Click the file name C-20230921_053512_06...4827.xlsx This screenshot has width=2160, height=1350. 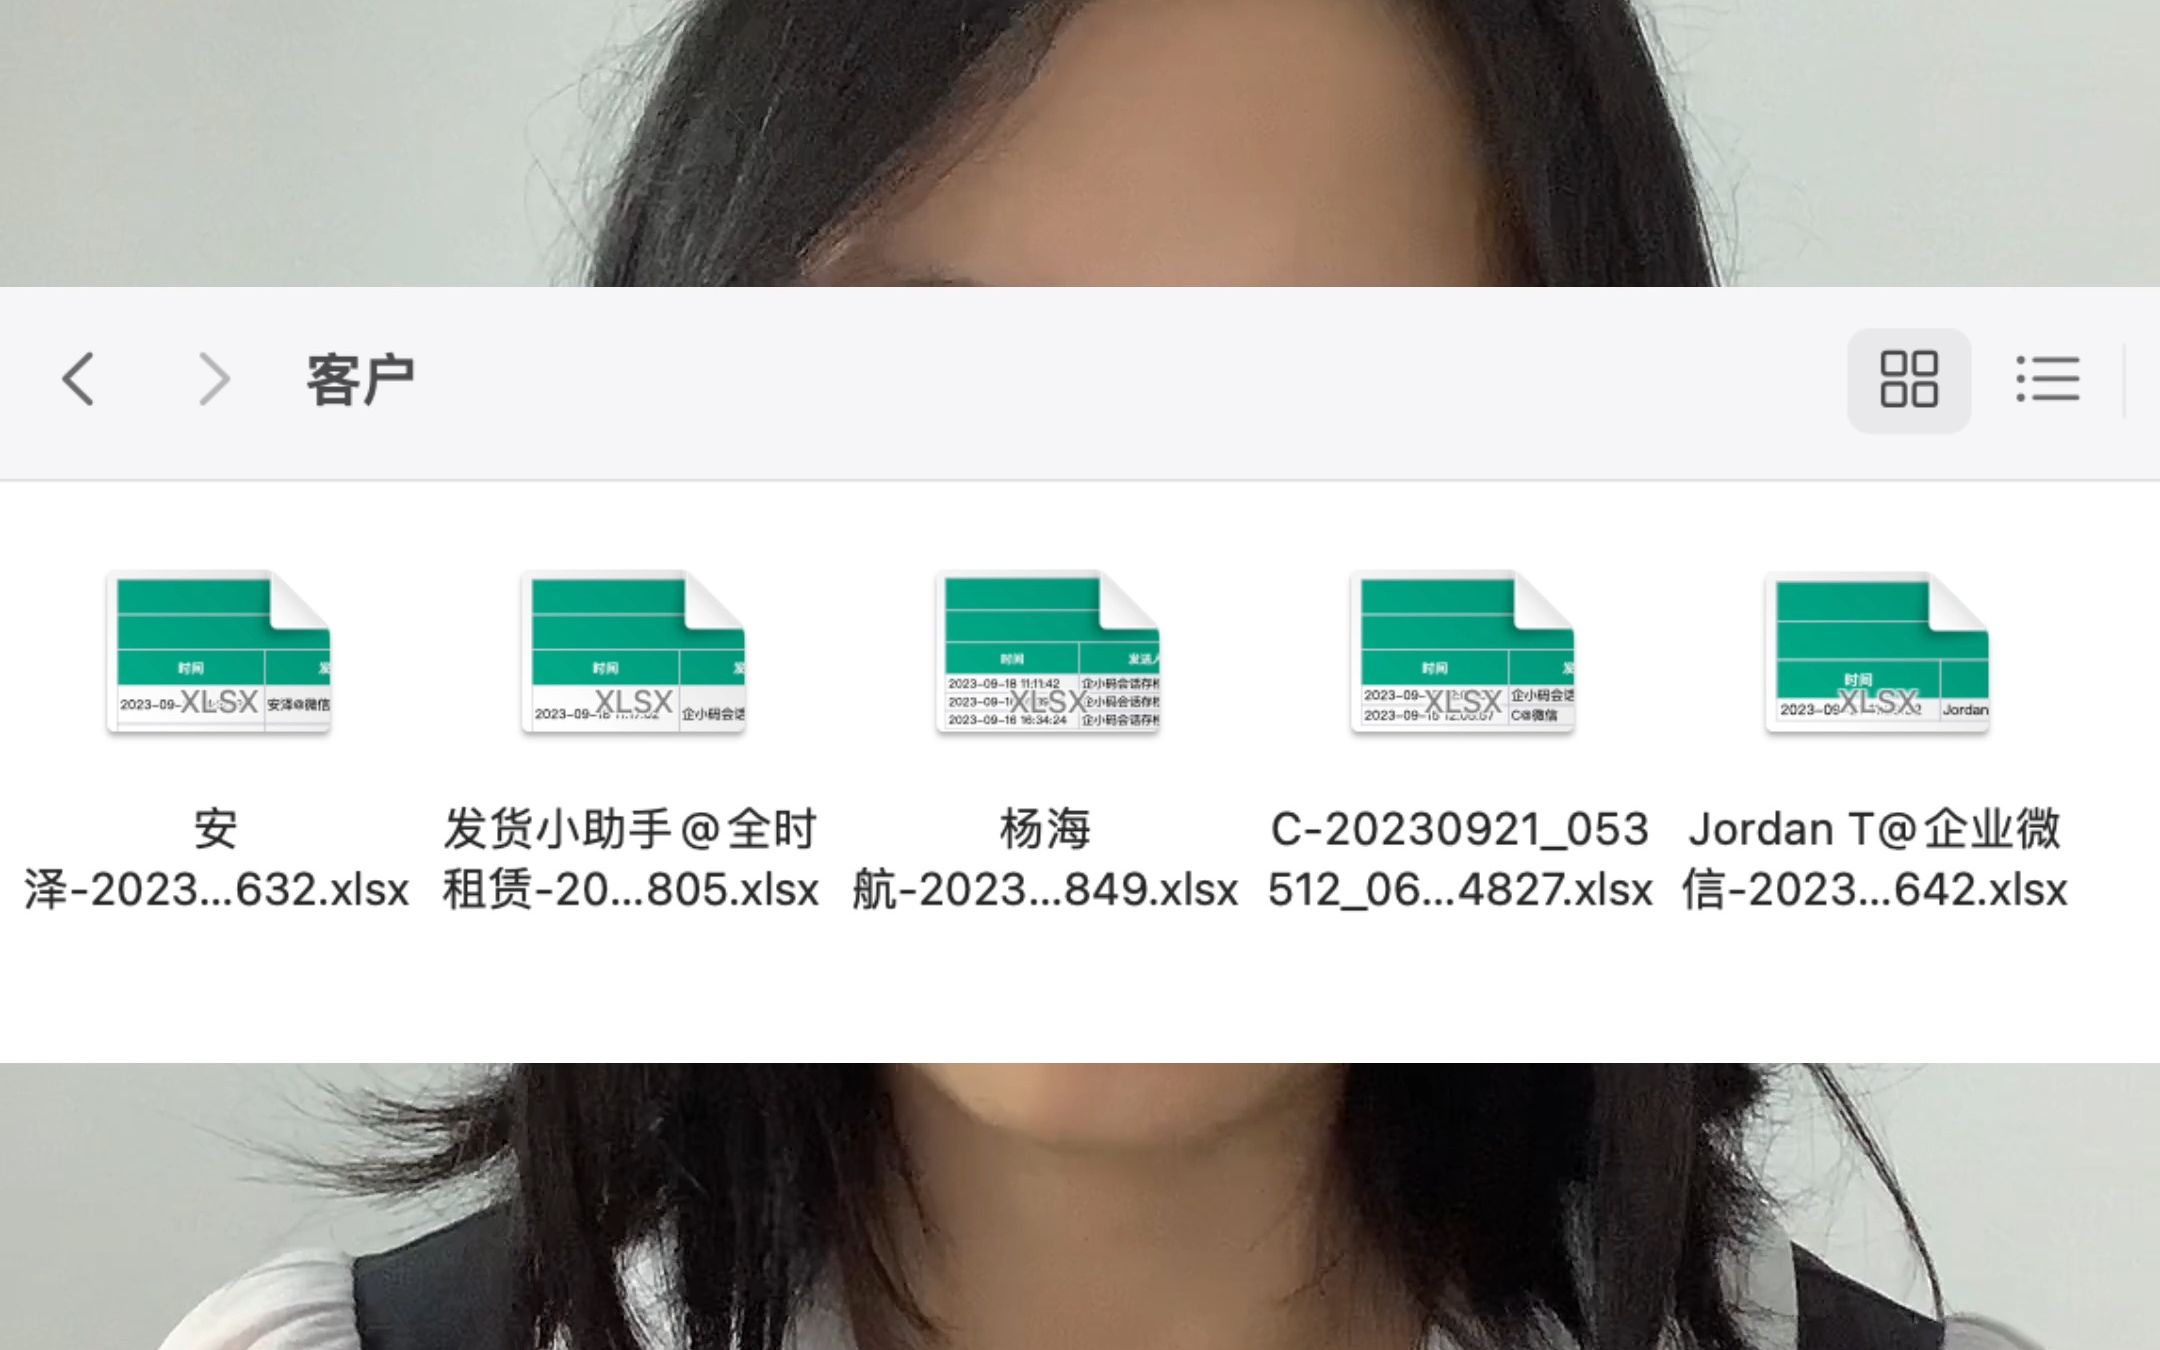1460,859
